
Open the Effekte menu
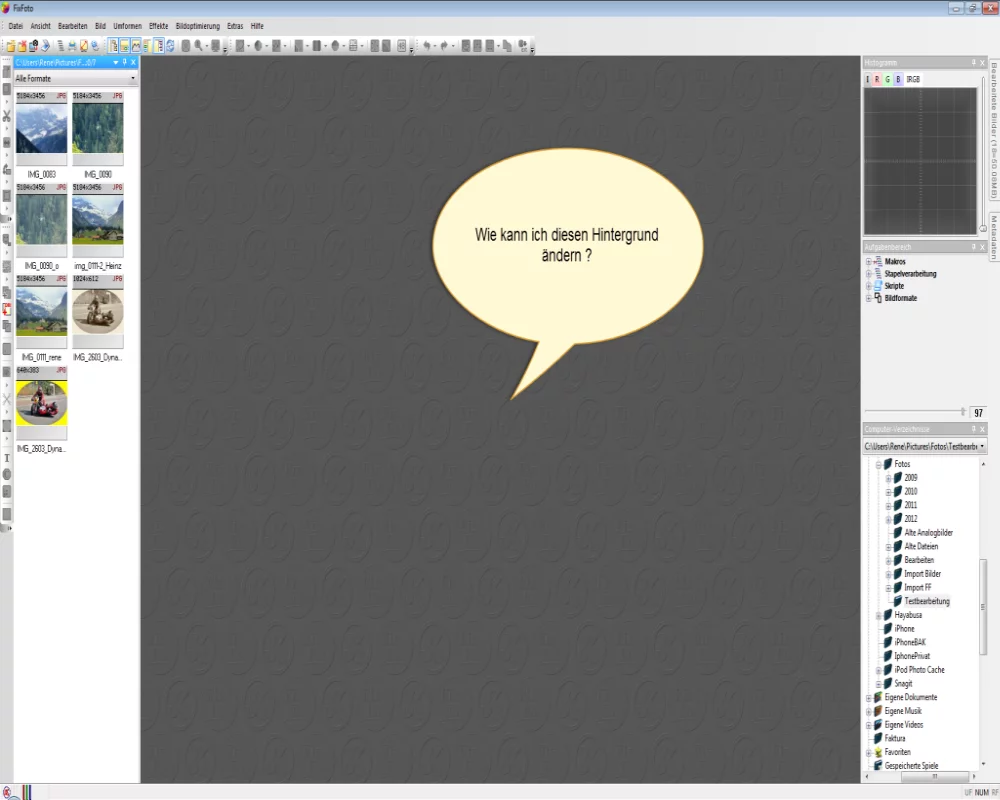158,24
